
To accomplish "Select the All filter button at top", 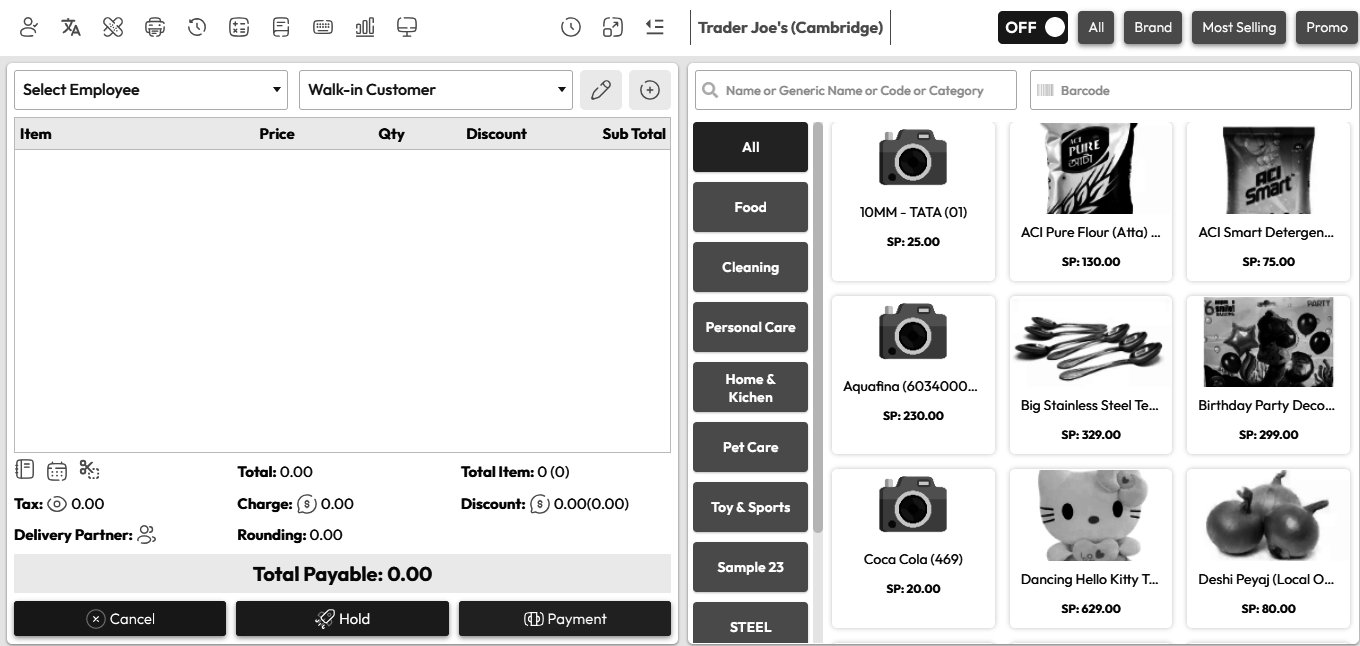I will point(1097,27).
